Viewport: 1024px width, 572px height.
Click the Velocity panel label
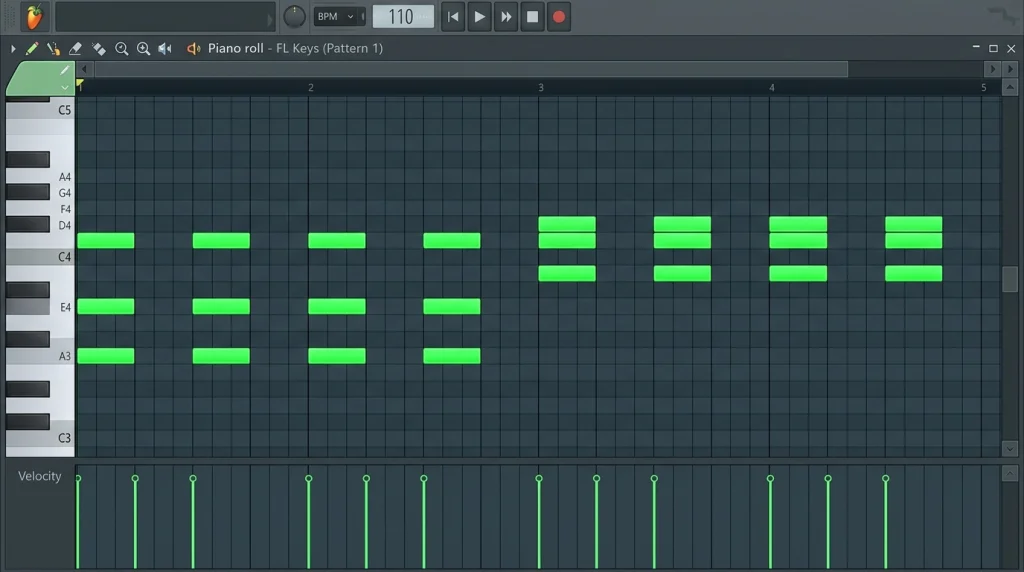39,476
